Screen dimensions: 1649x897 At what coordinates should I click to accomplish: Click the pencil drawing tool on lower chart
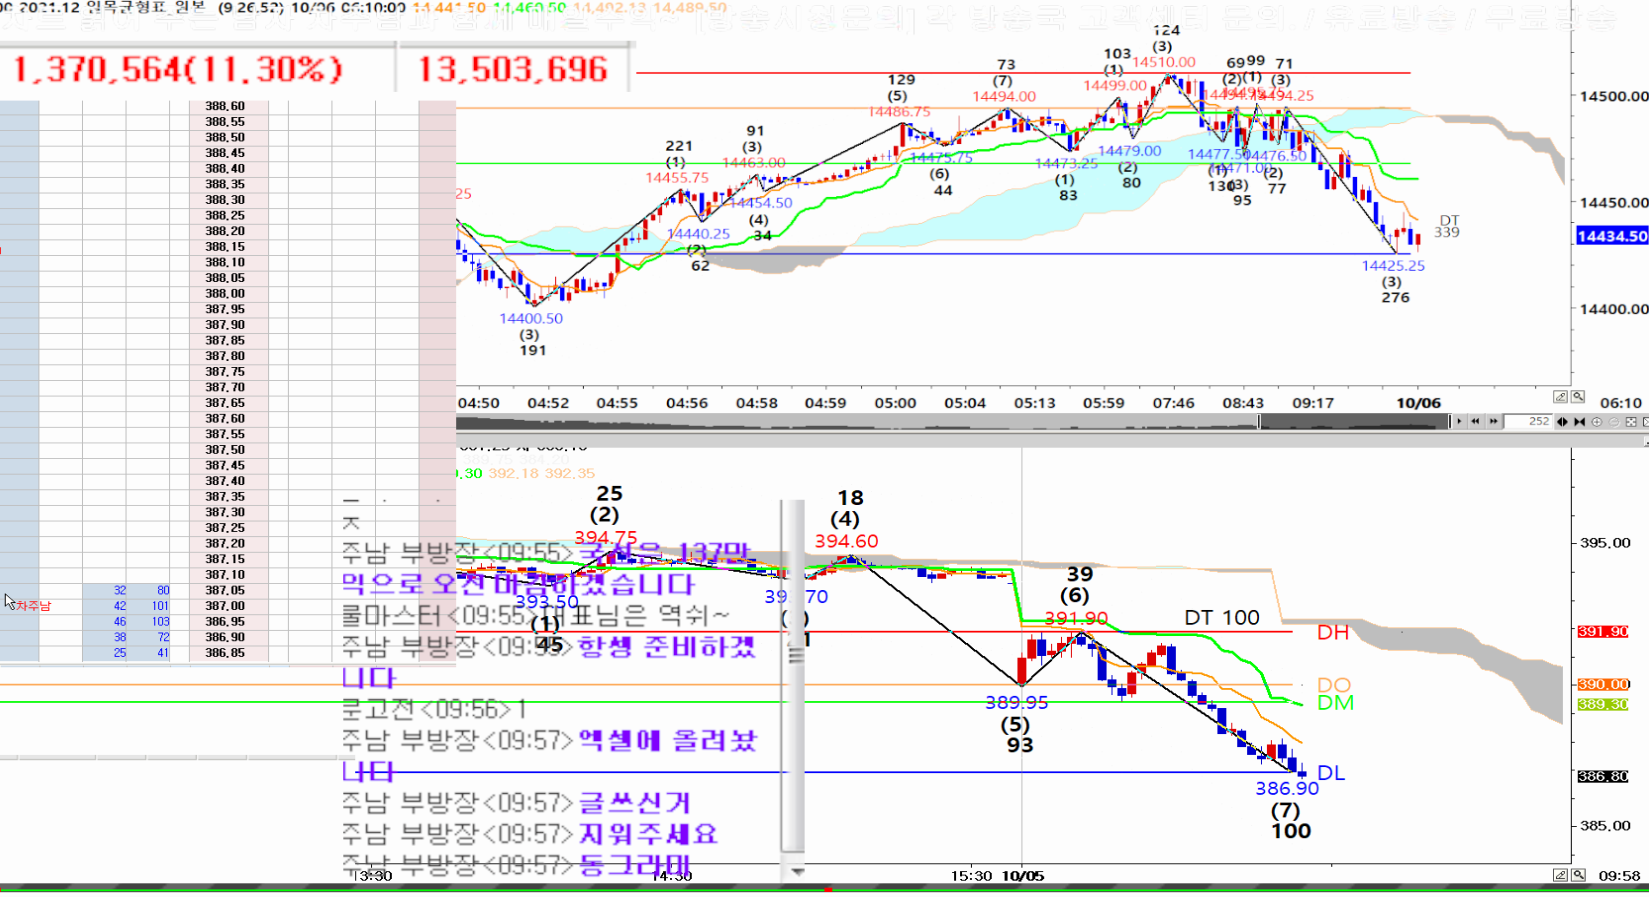[x=1559, y=875]
